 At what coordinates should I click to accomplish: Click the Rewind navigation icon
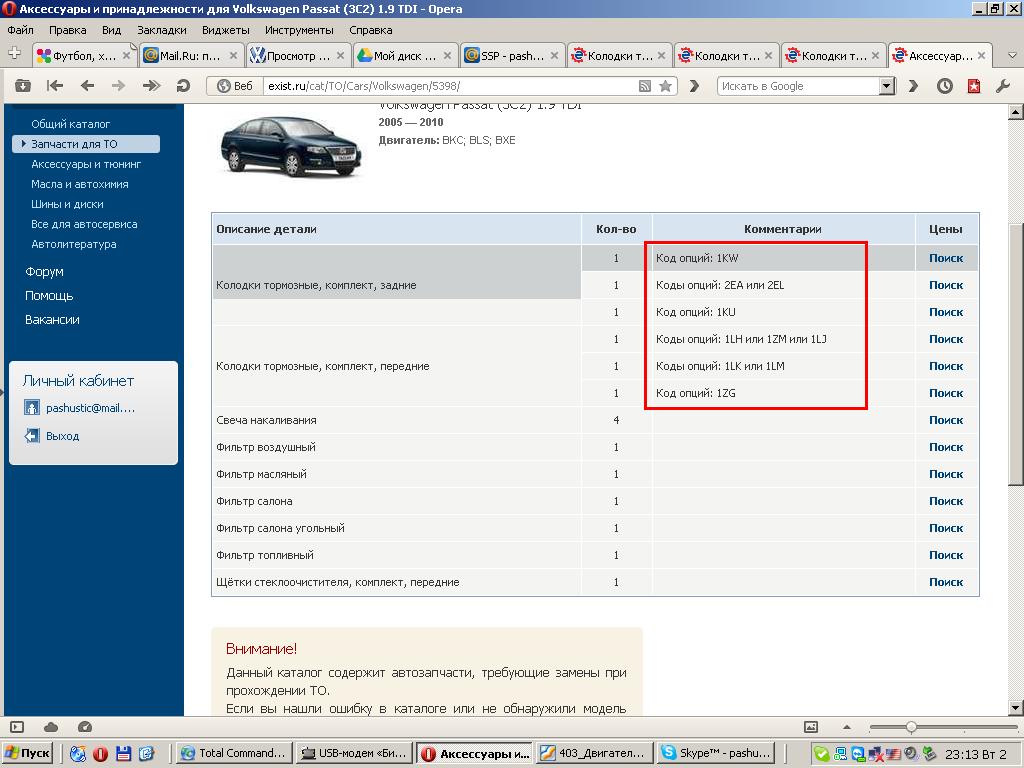pyautogui.click(x=55, y=86)
